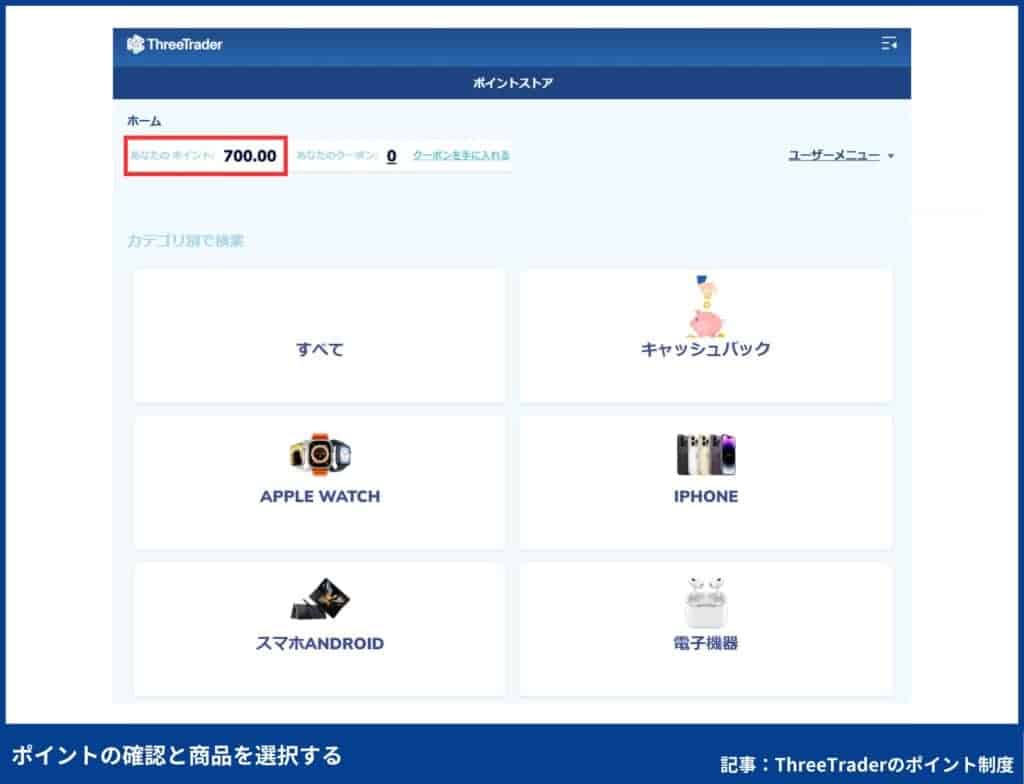1024x784 pixels.
Task: Click the iPhone product image
Action: 706,454
